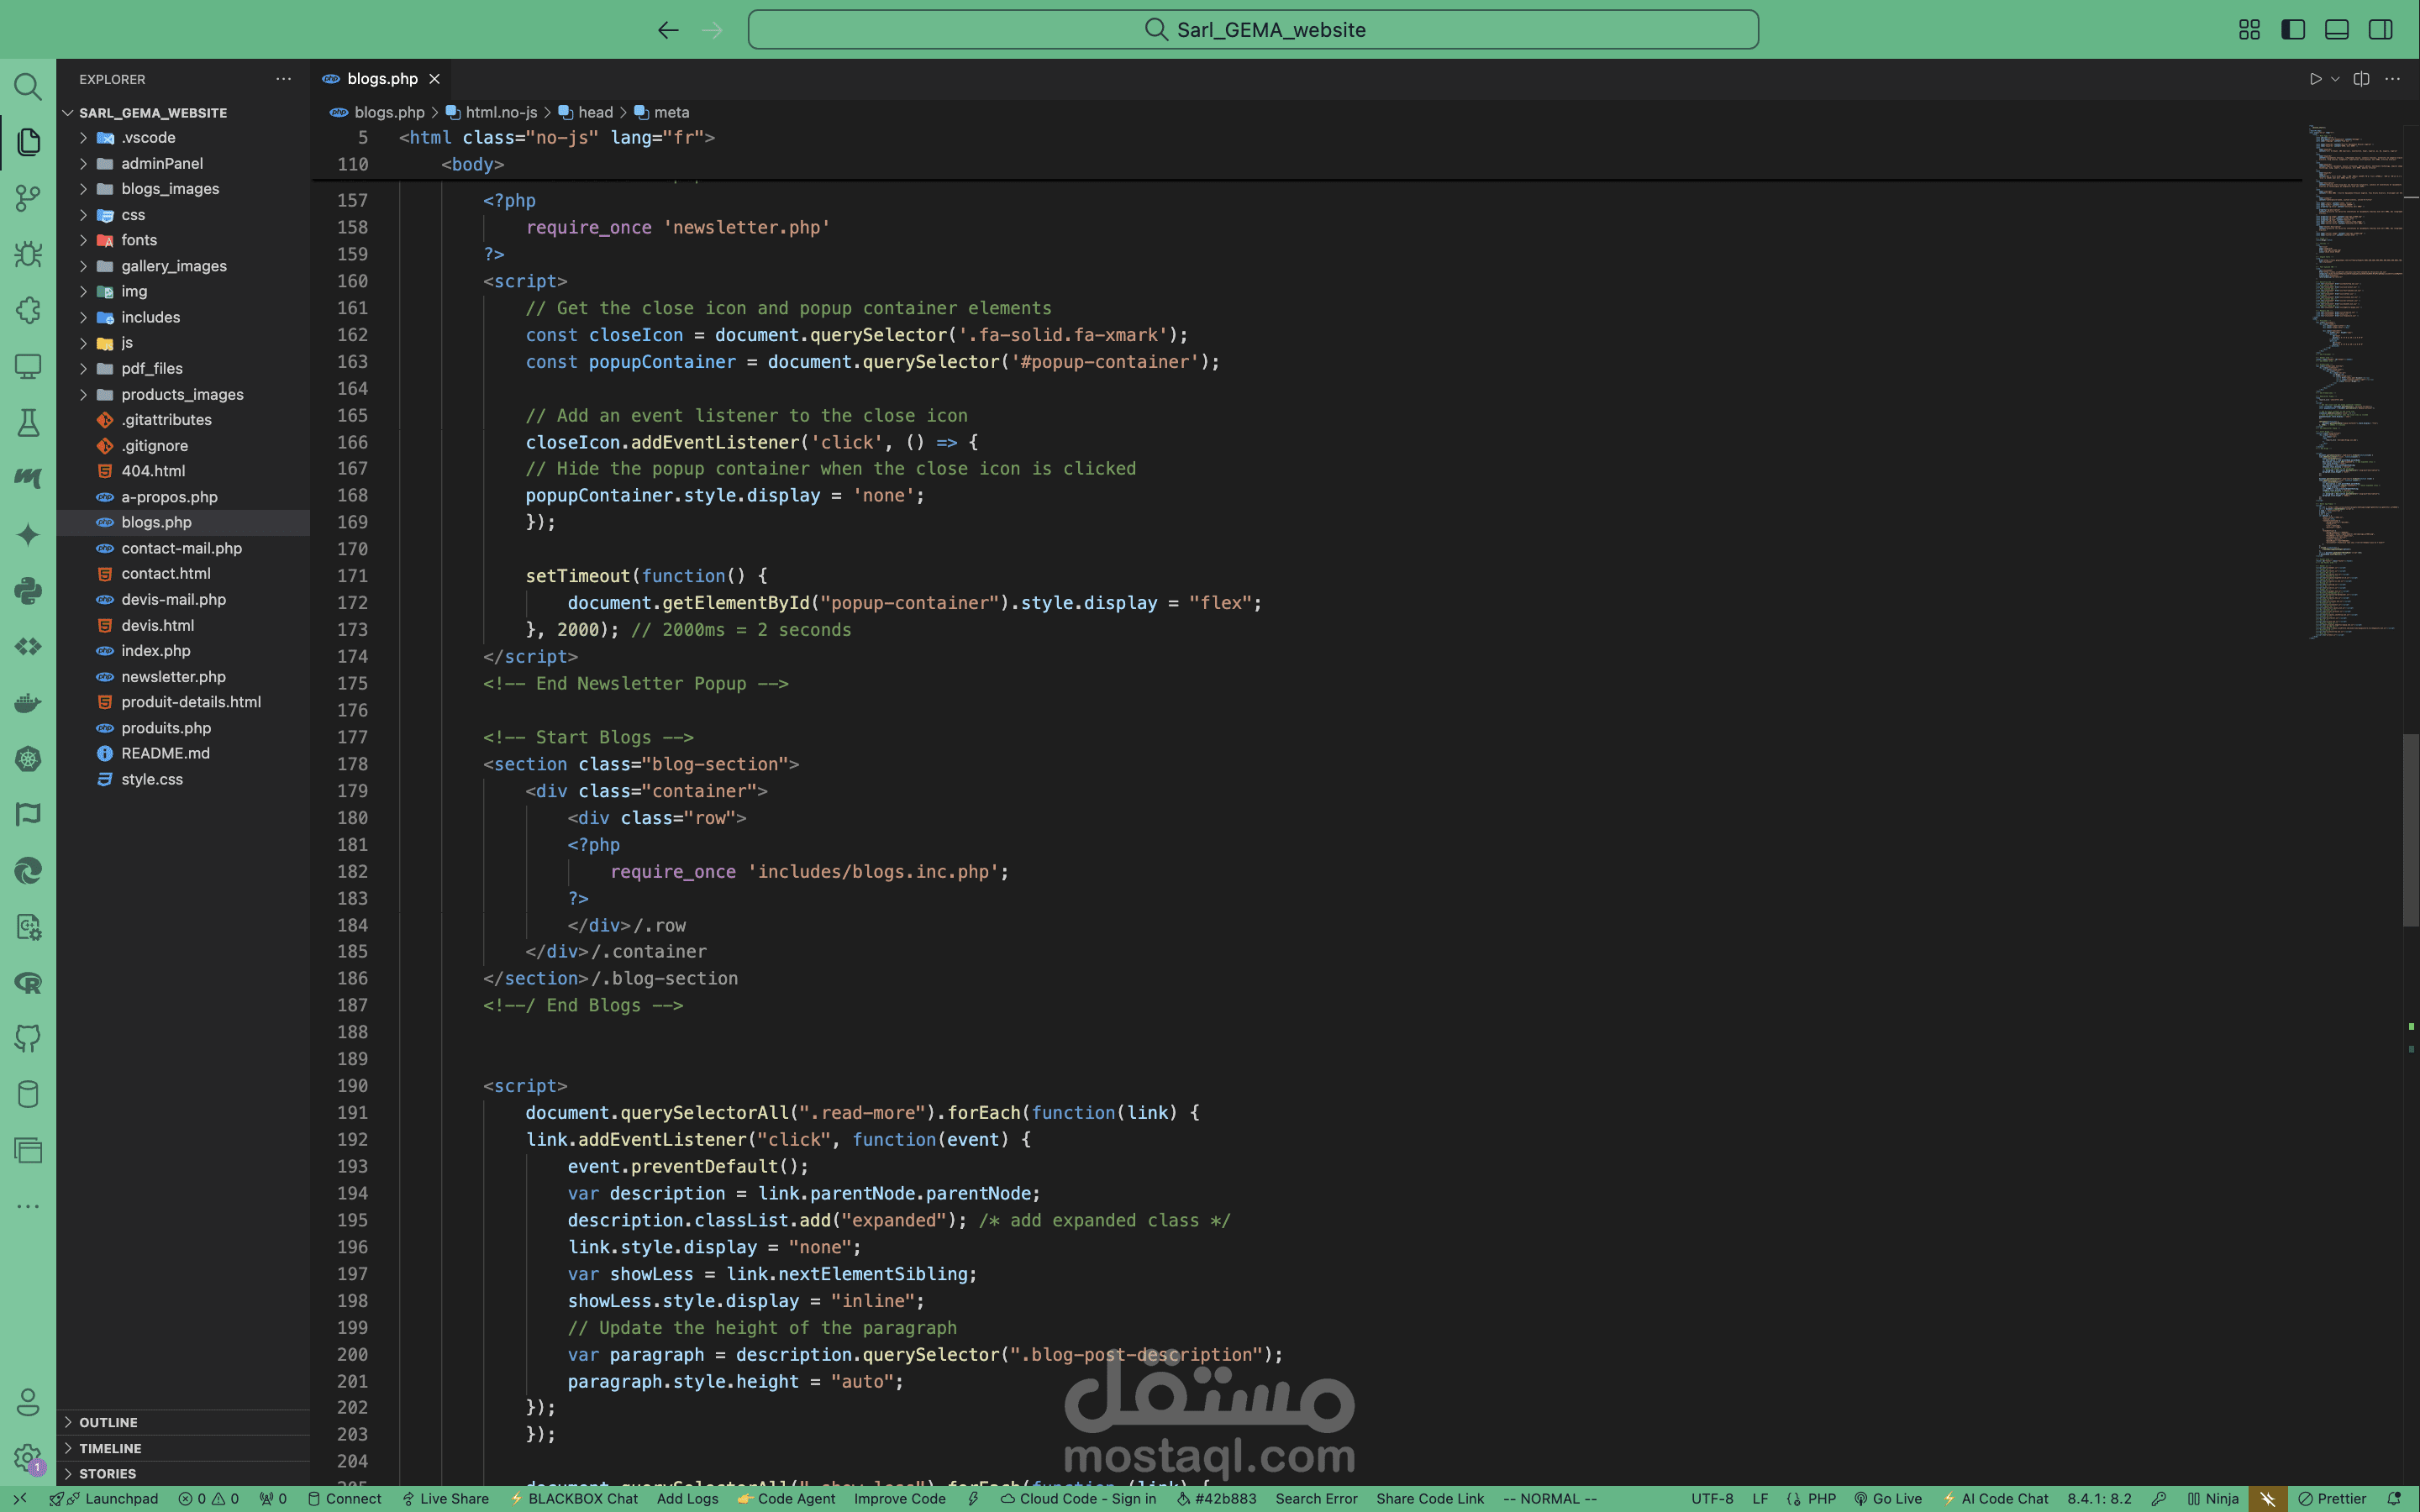This screenshot has width=2420, height=1512.
Task: Split the editor to the right
Action: (x=2361, y=79)
